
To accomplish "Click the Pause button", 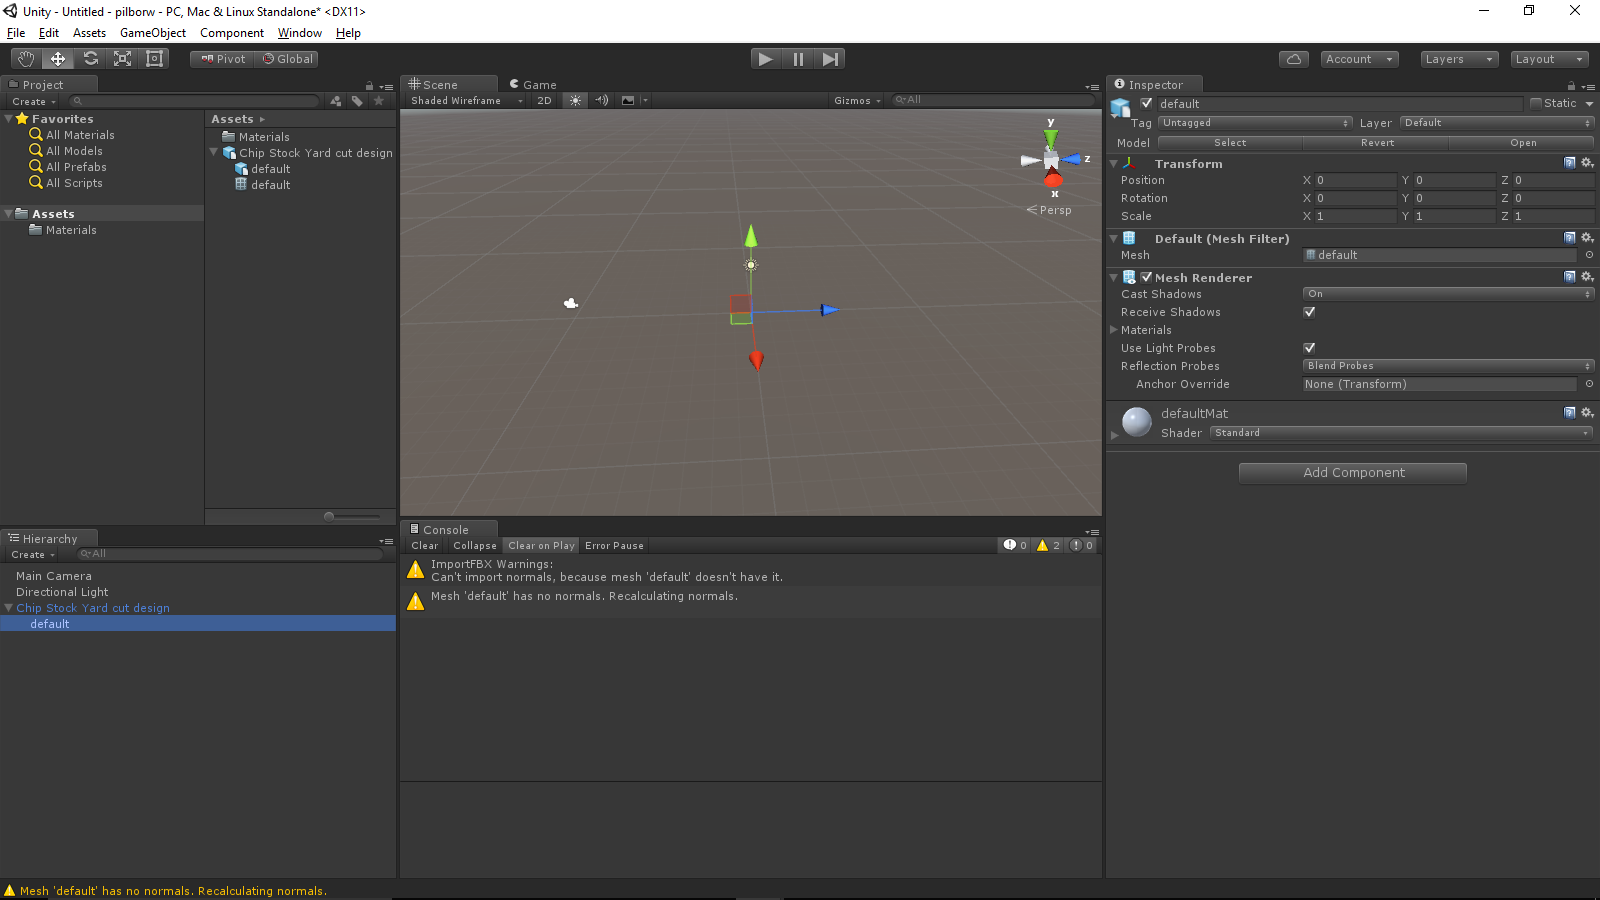I will click(798, 59).
